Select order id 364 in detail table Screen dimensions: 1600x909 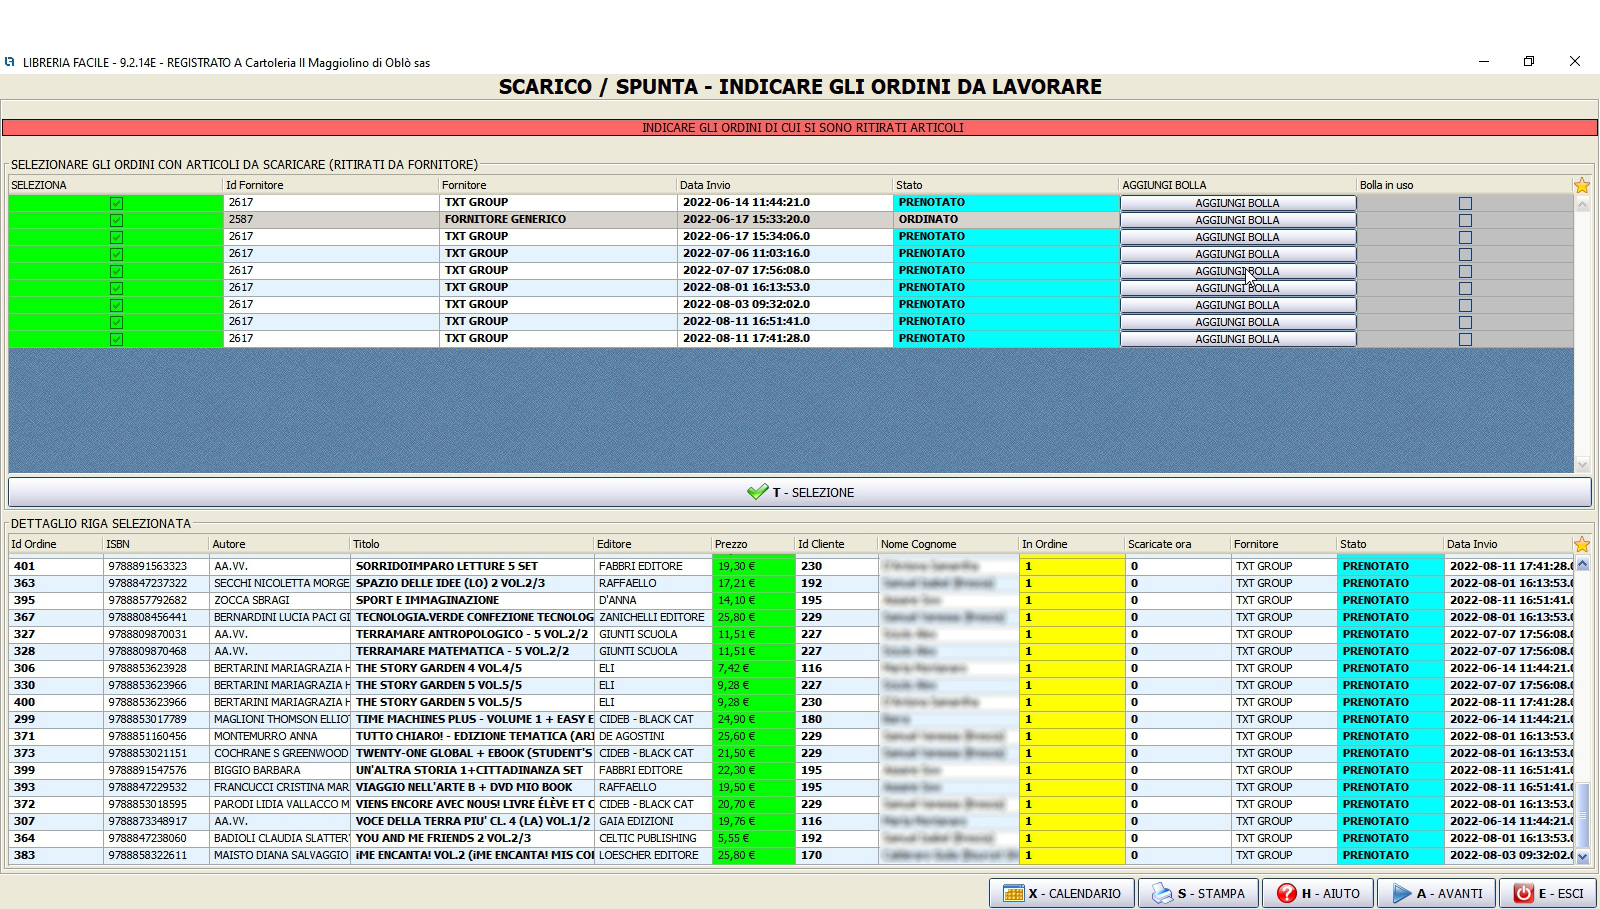(56, 838)
